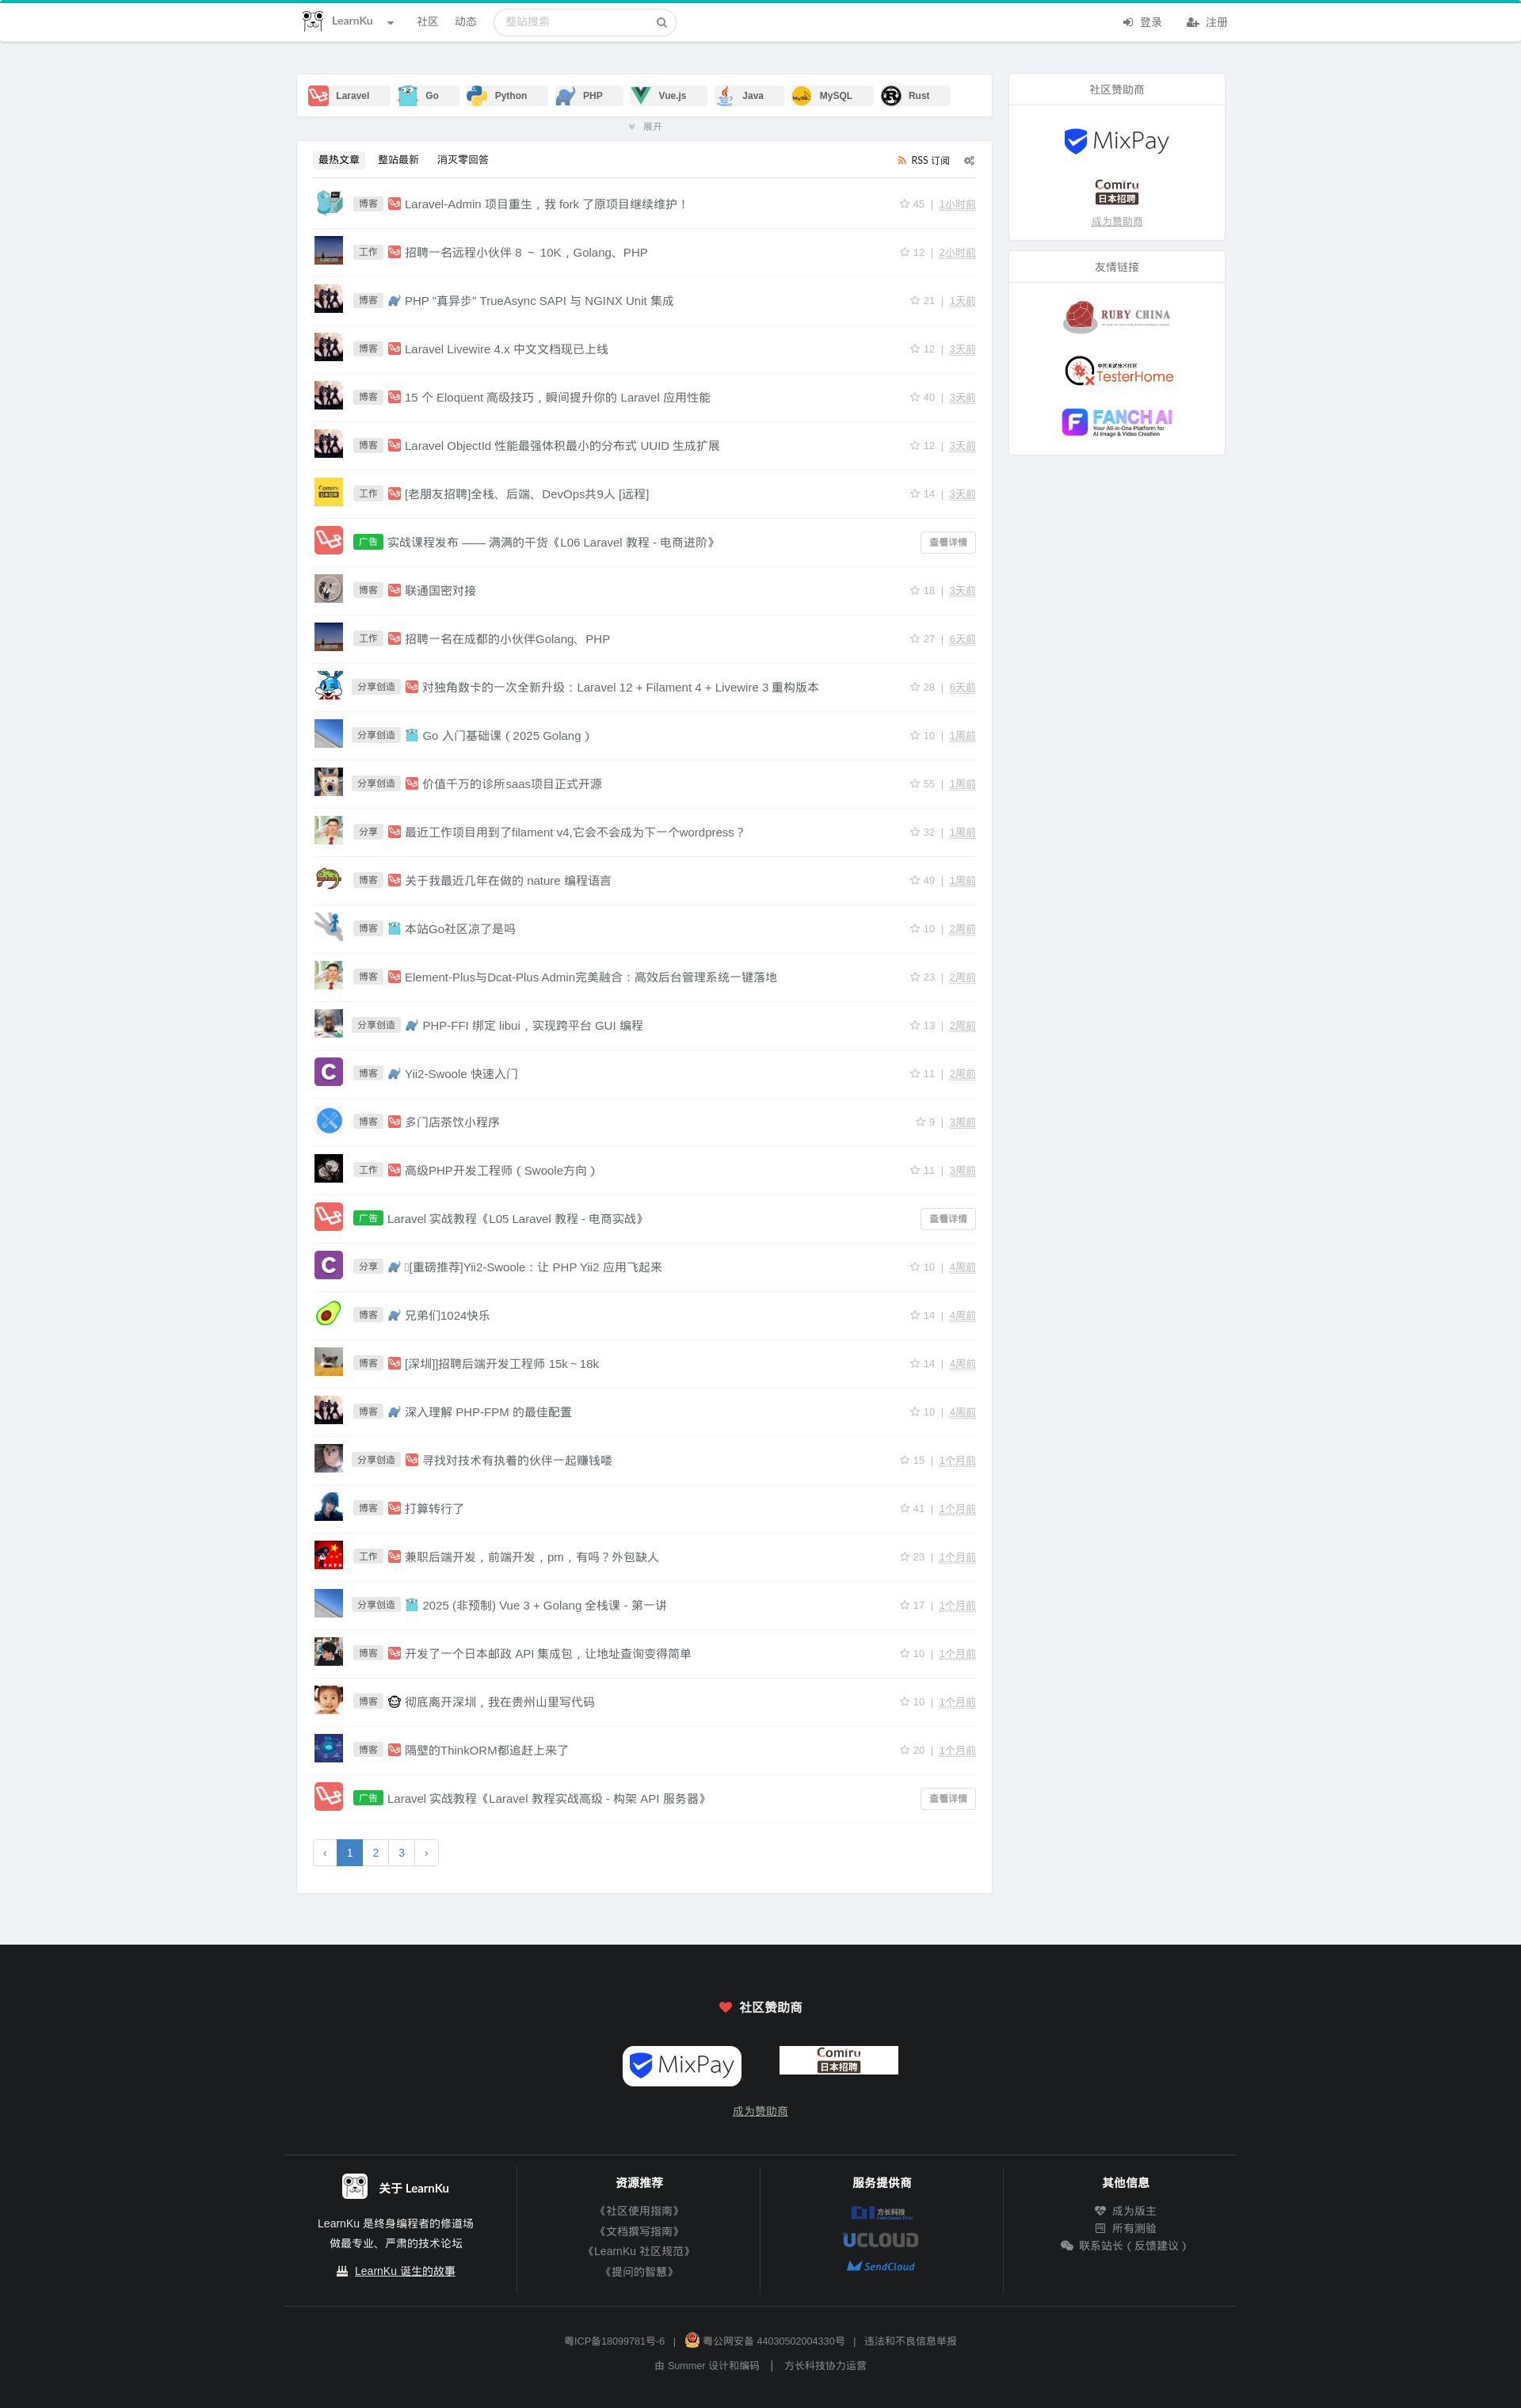Open the 成为赞助商 link in sidebar
Image resolution: width=1521 pixels, height=2408 pixels.
tap(1117, 222)
